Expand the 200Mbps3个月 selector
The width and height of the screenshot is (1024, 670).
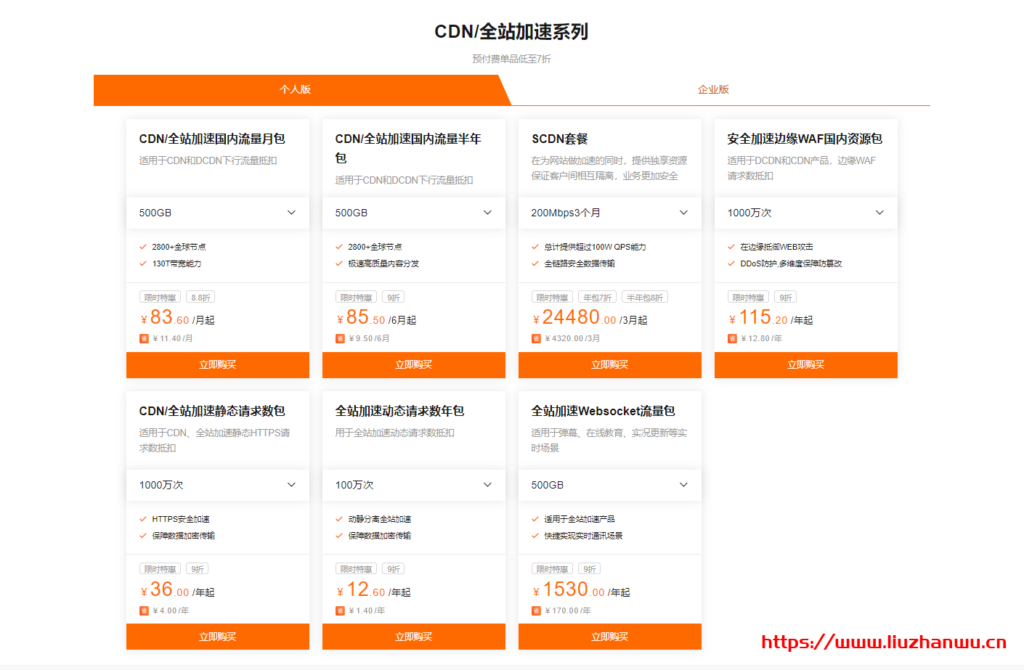coord(609,212)
